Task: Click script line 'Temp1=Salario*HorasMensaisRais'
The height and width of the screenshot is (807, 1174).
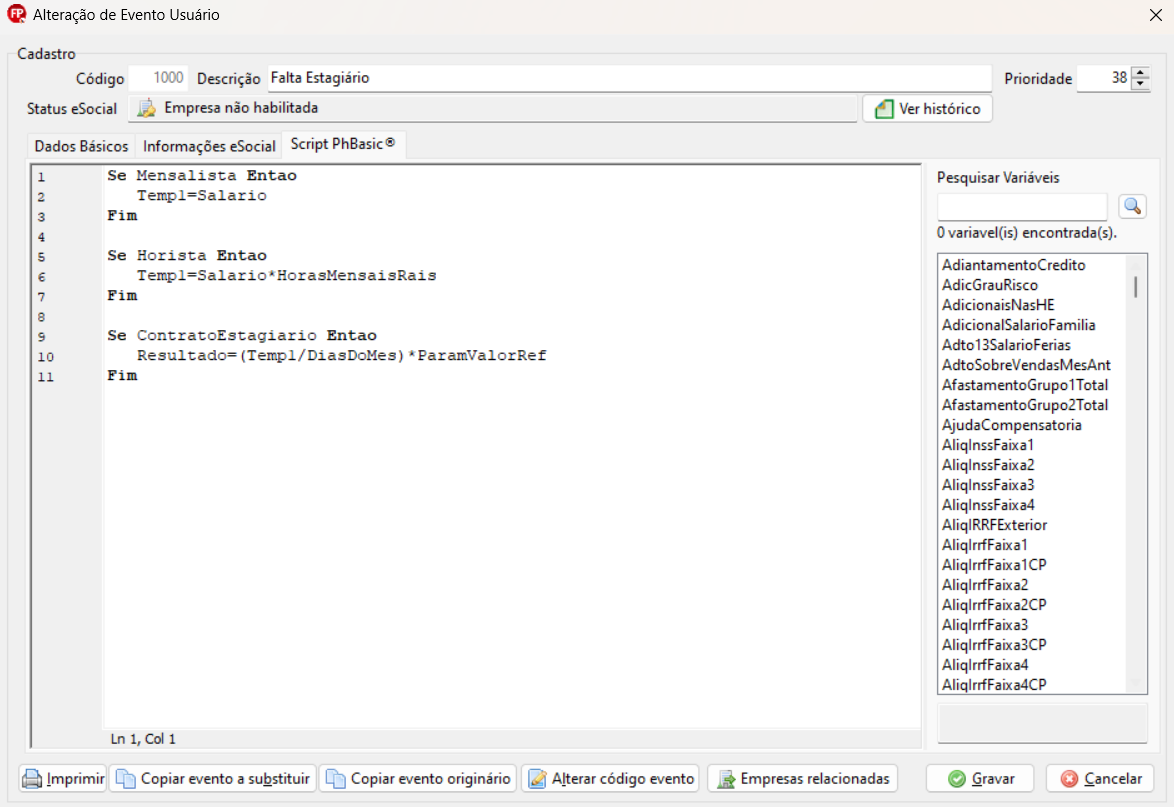Action: coord(286,275)
